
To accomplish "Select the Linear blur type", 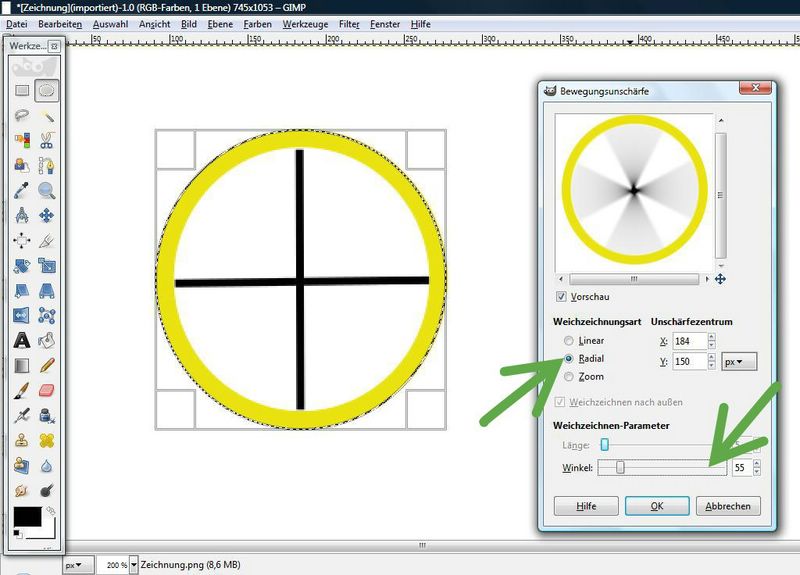I will point(569,341).
